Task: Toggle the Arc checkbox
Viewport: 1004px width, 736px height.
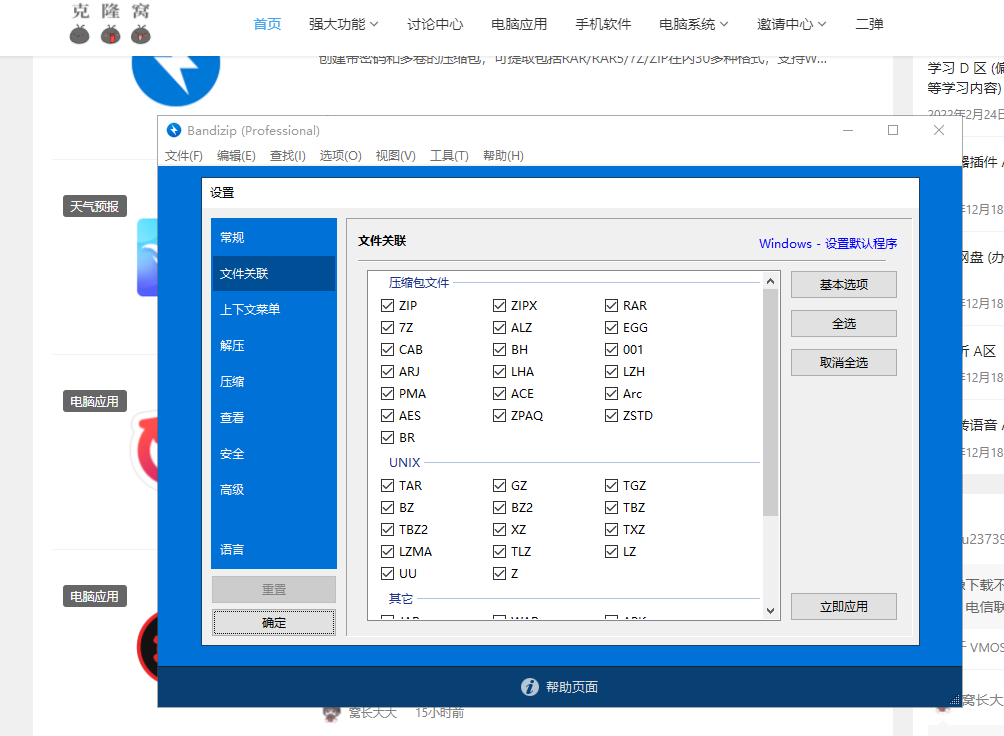Action: 611,393
